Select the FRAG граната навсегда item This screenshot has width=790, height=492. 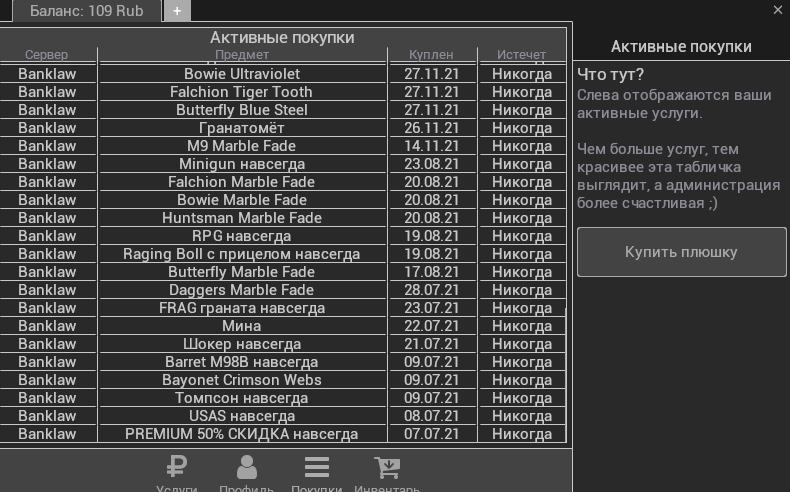pyautogui.click(x=242, y=308)
